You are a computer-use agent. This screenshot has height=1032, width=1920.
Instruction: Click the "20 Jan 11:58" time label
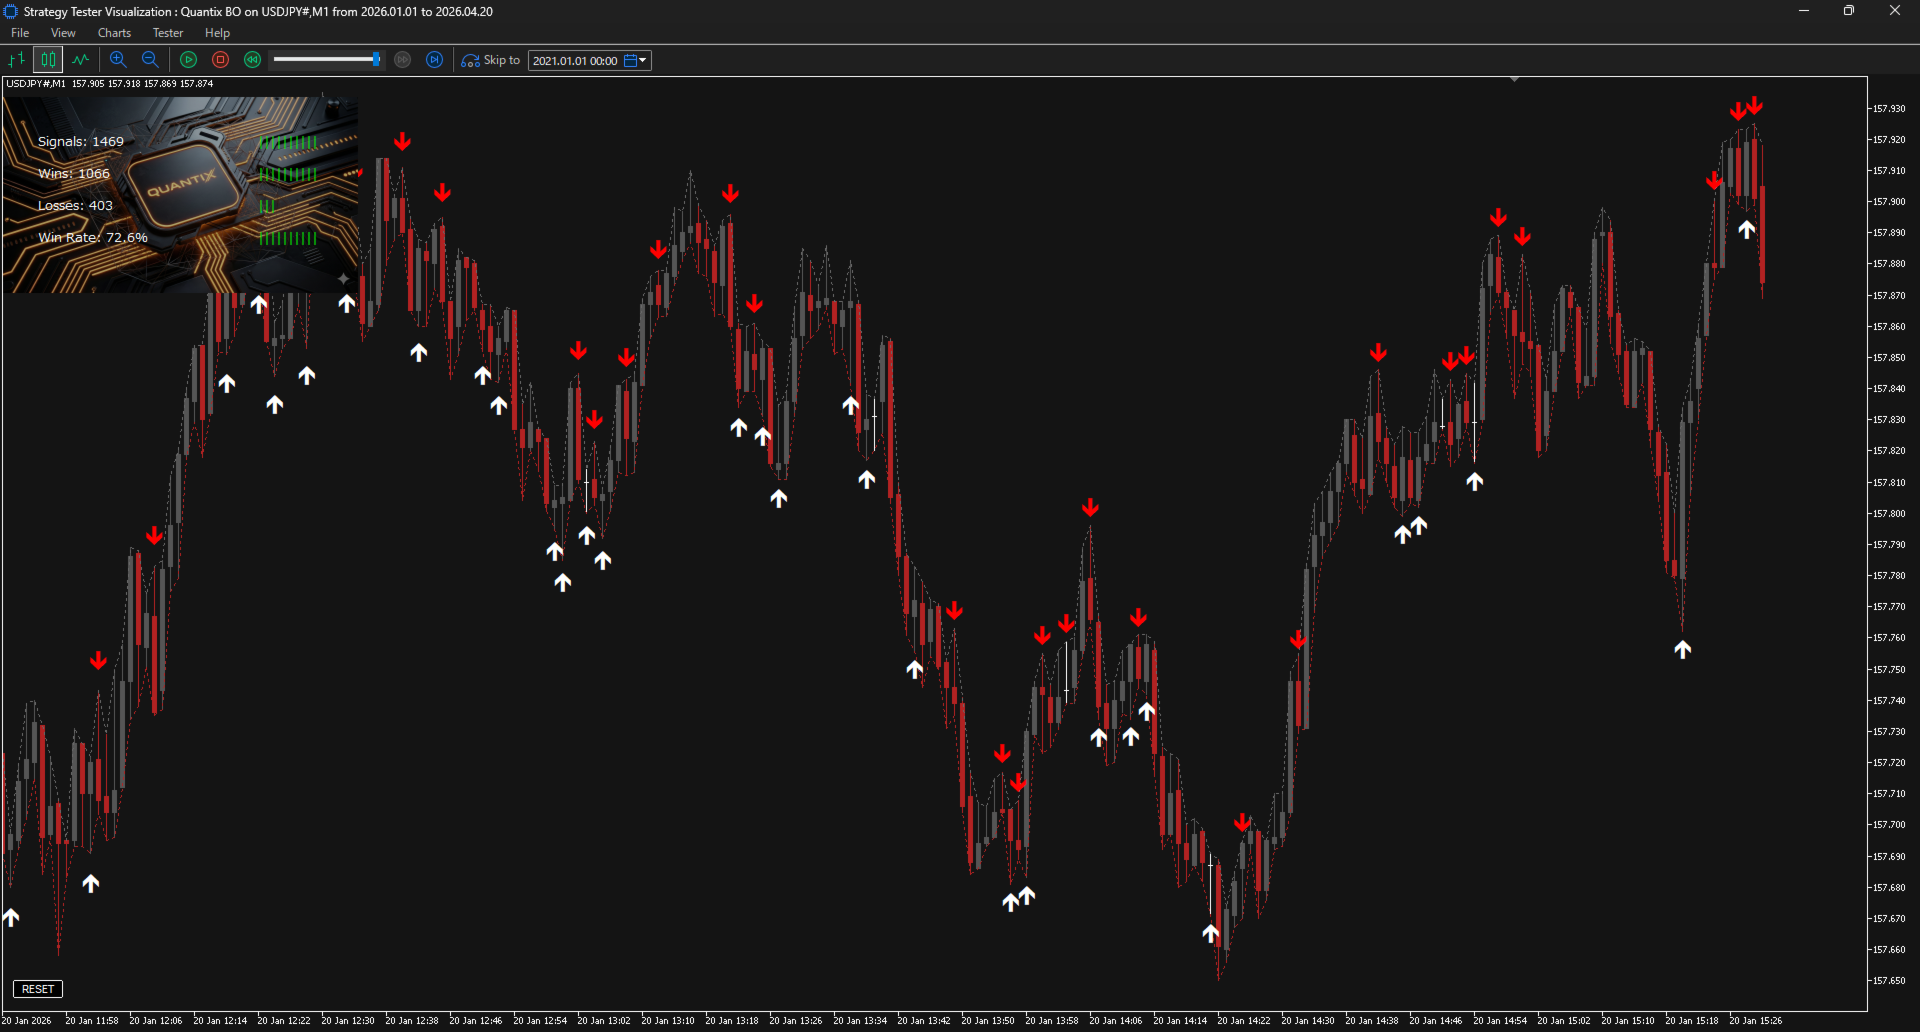[x=92, y=1021]
